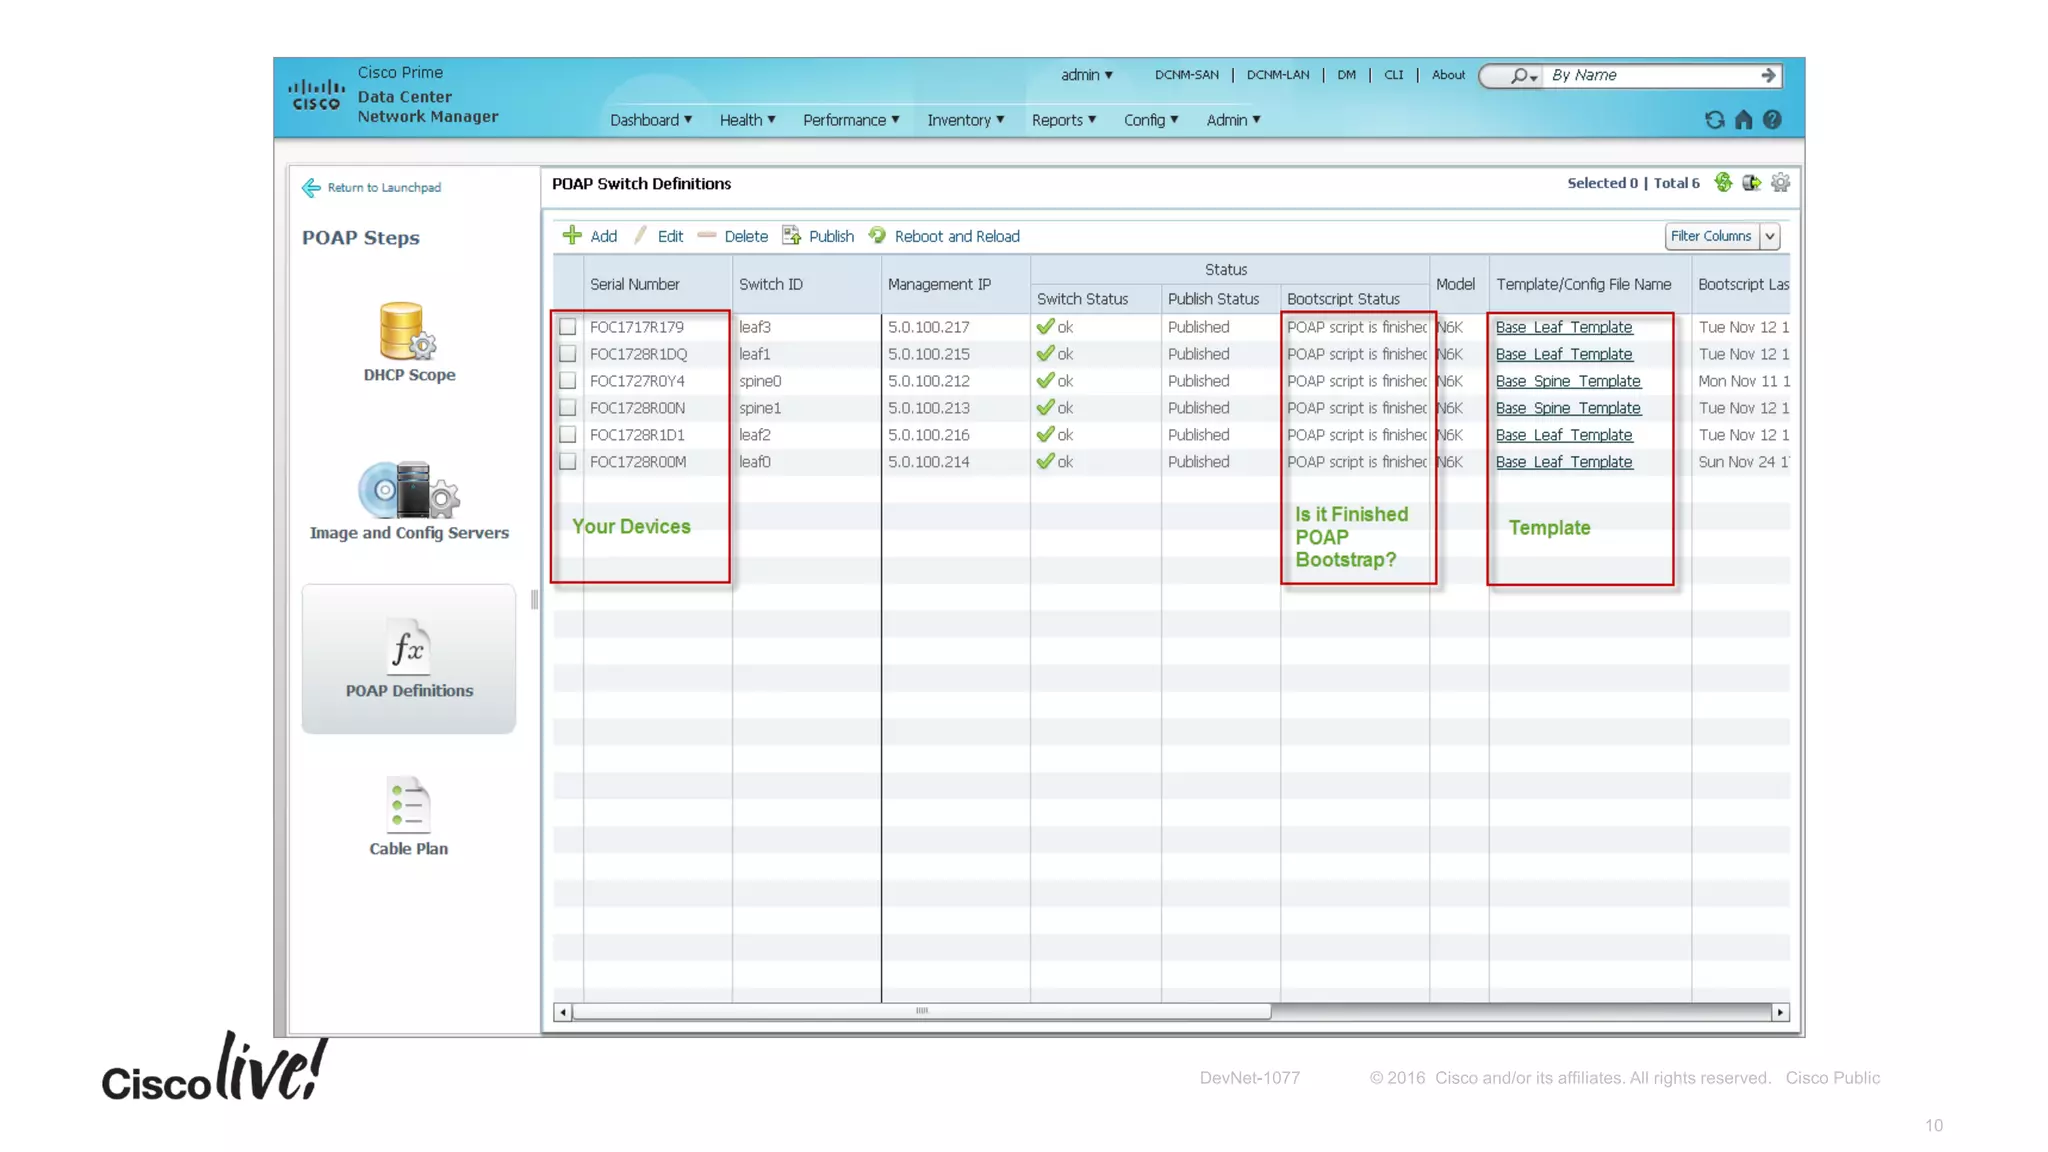Open help question mark icon
Viewport: 2048px width, 1152px height.
coord(1772,120)
